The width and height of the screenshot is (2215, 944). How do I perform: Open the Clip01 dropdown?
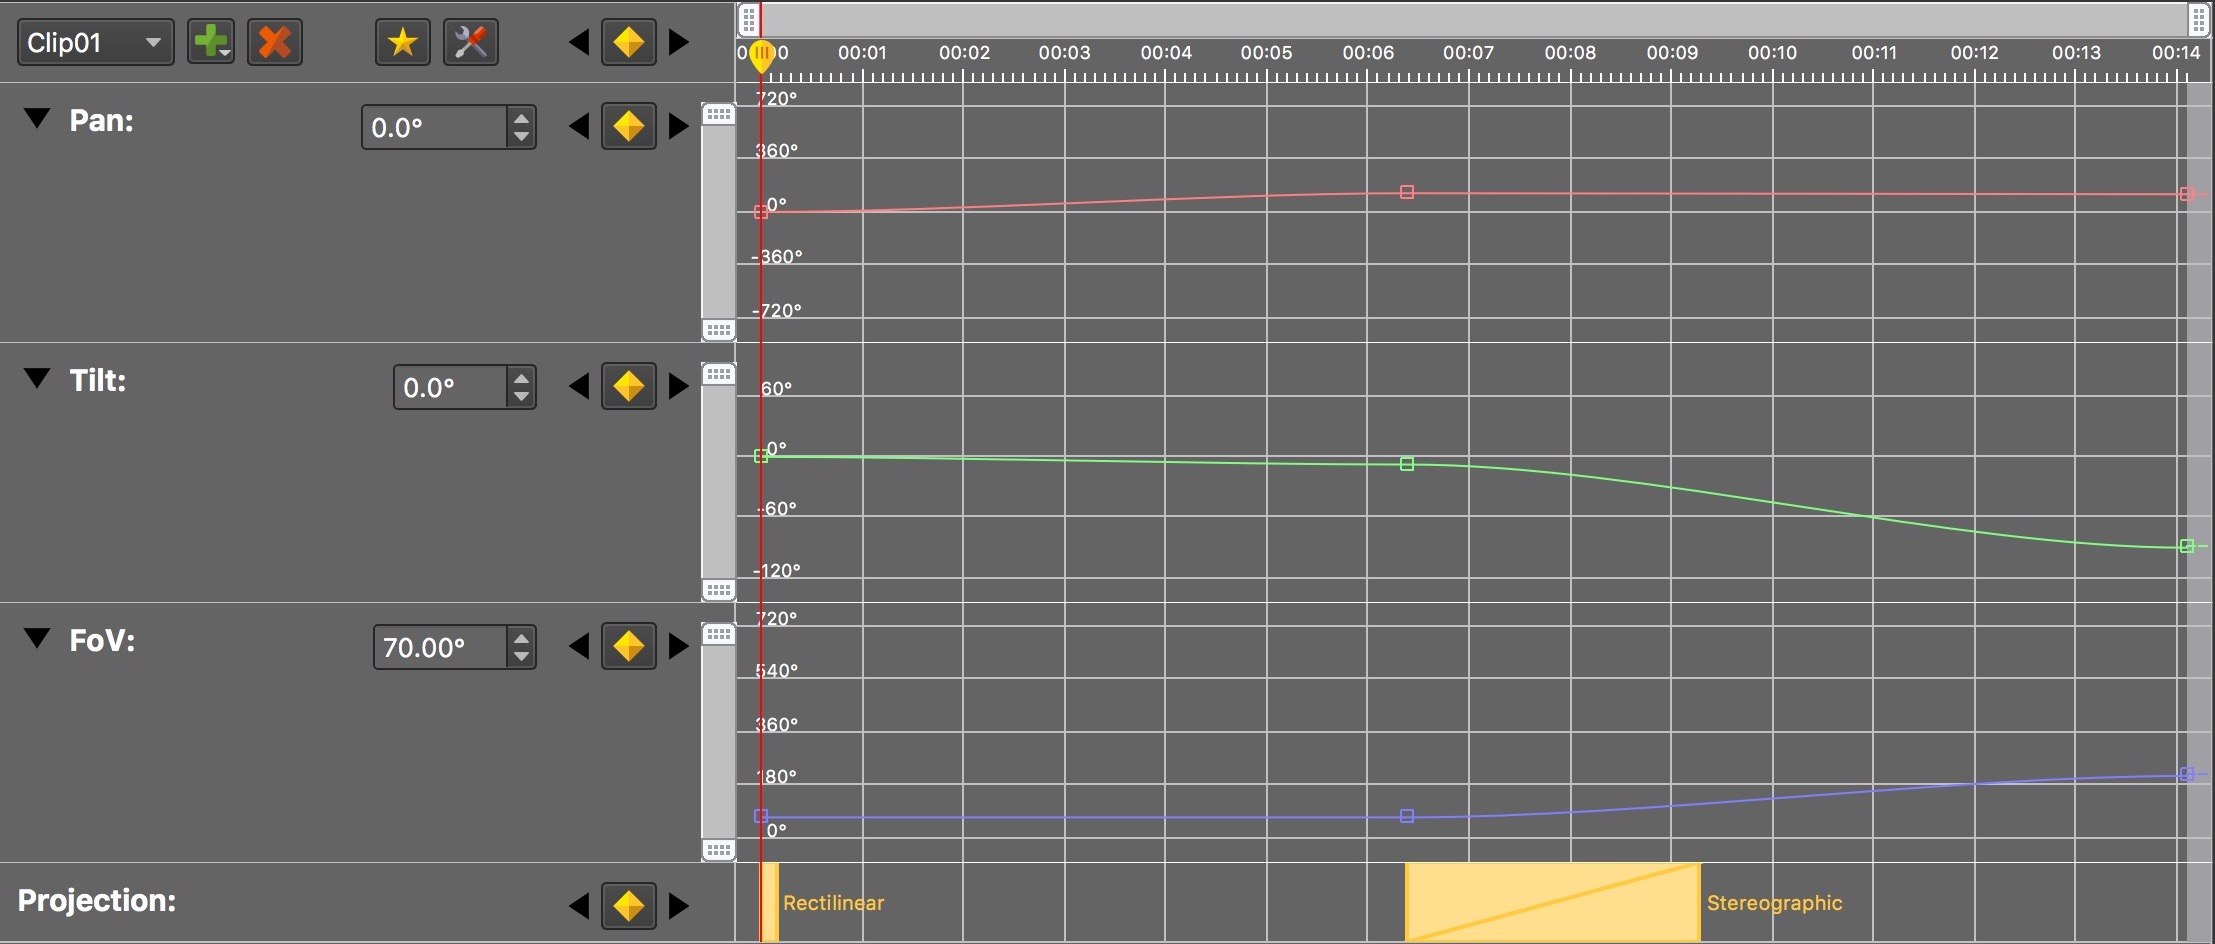(x=95, y=42)
